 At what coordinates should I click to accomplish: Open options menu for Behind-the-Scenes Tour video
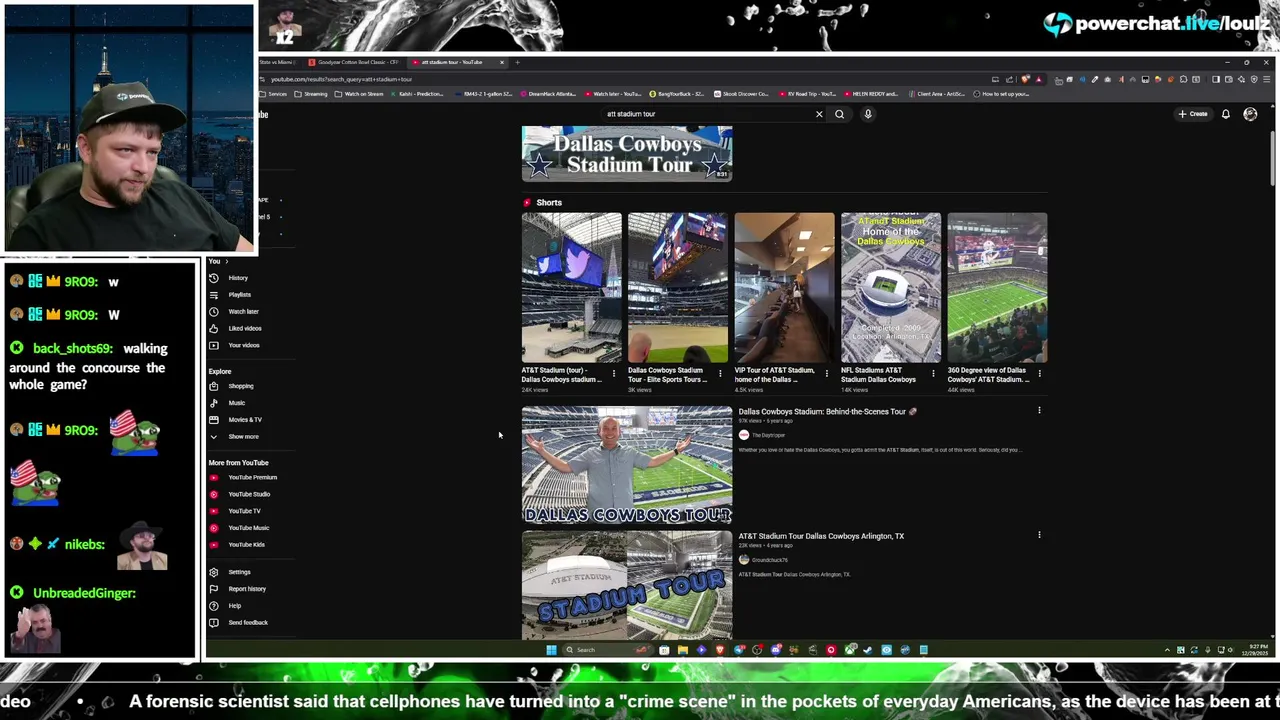tap(1040, 410)
